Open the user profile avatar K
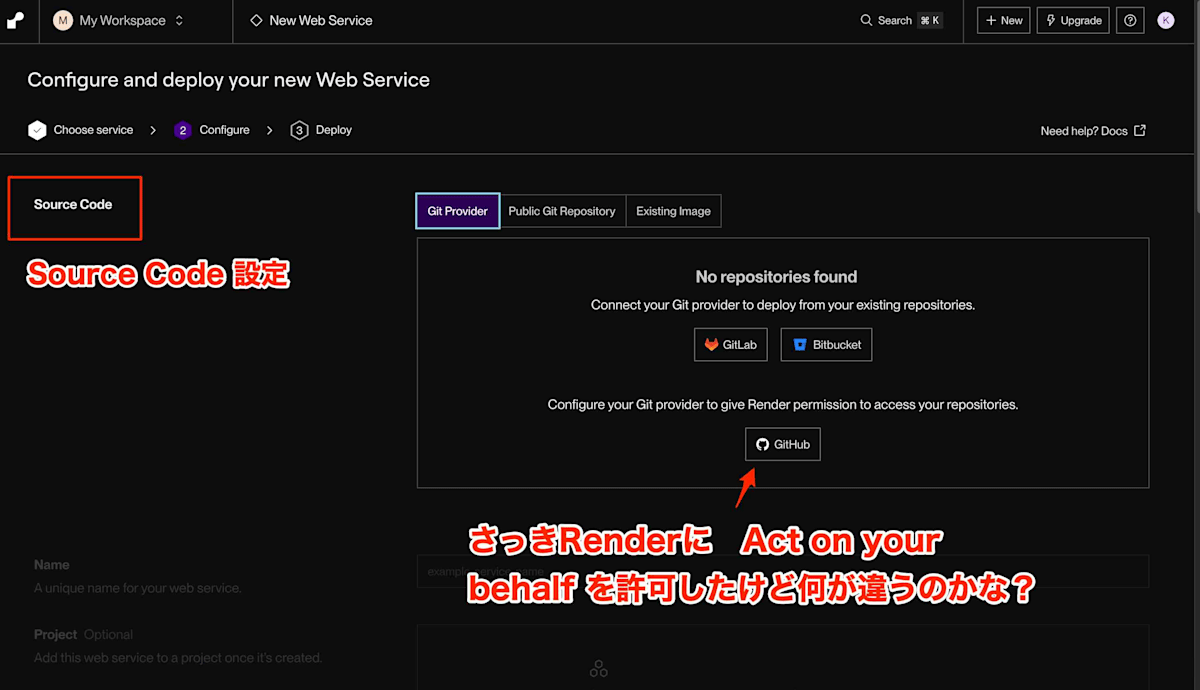1200x690 pixels. tap(1165, 20)
